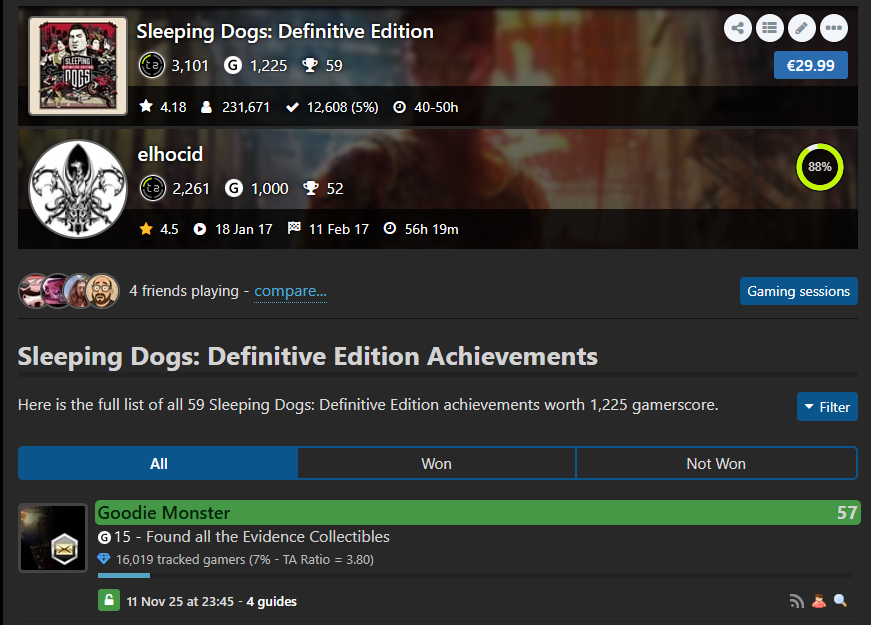
Task: Click the blue diamond tracked gamers icon
Action: [x=104, y=559]
